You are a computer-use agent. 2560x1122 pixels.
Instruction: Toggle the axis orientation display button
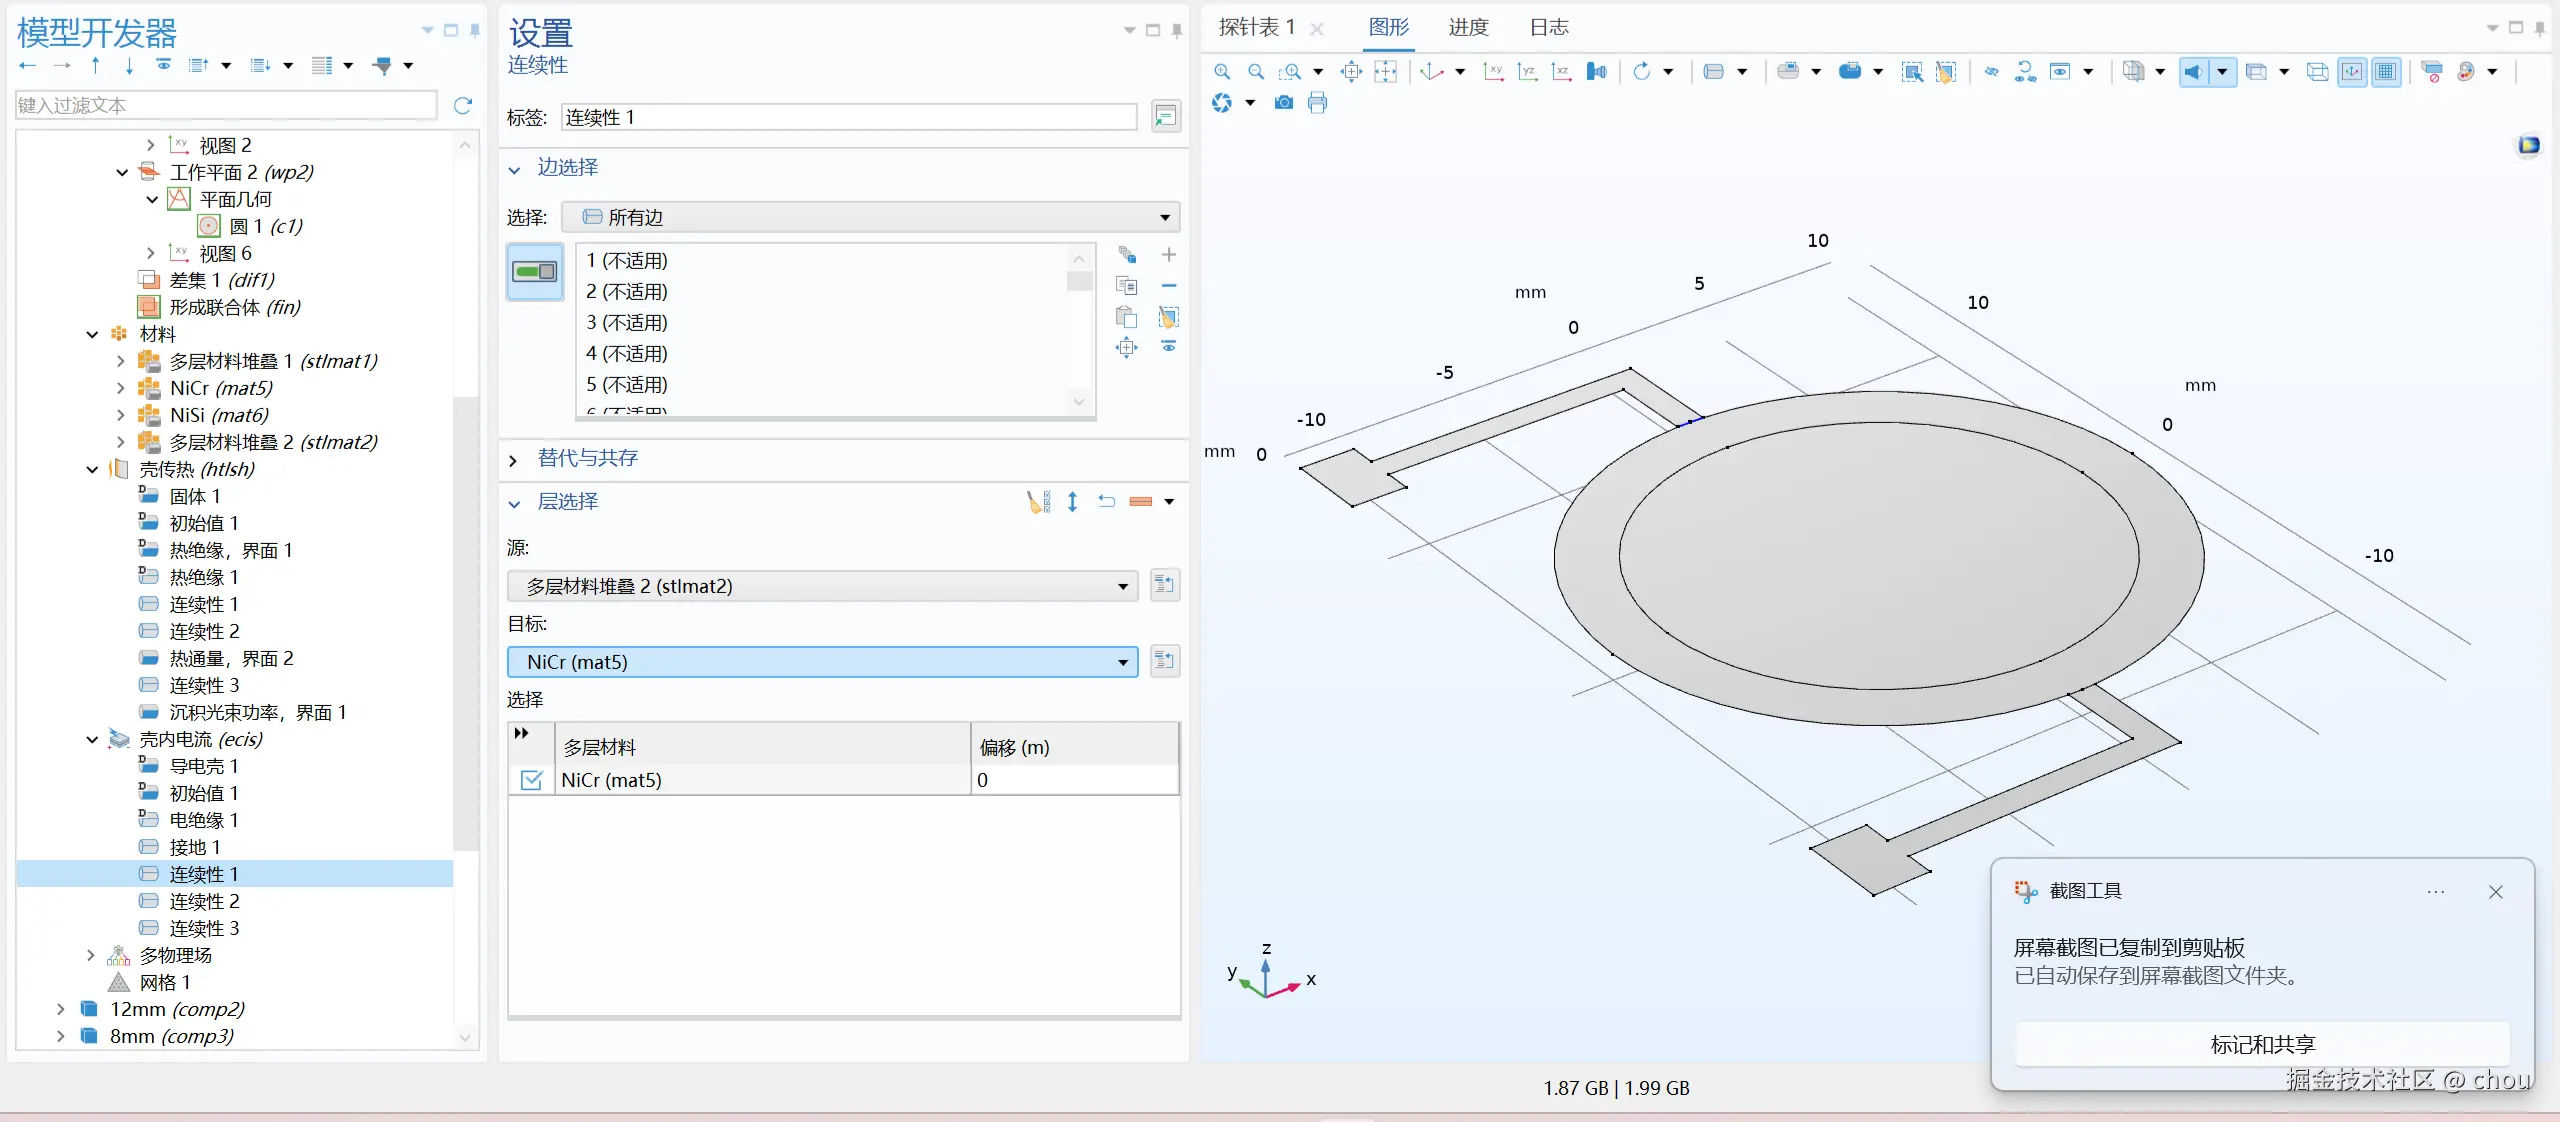(2352, 71)
